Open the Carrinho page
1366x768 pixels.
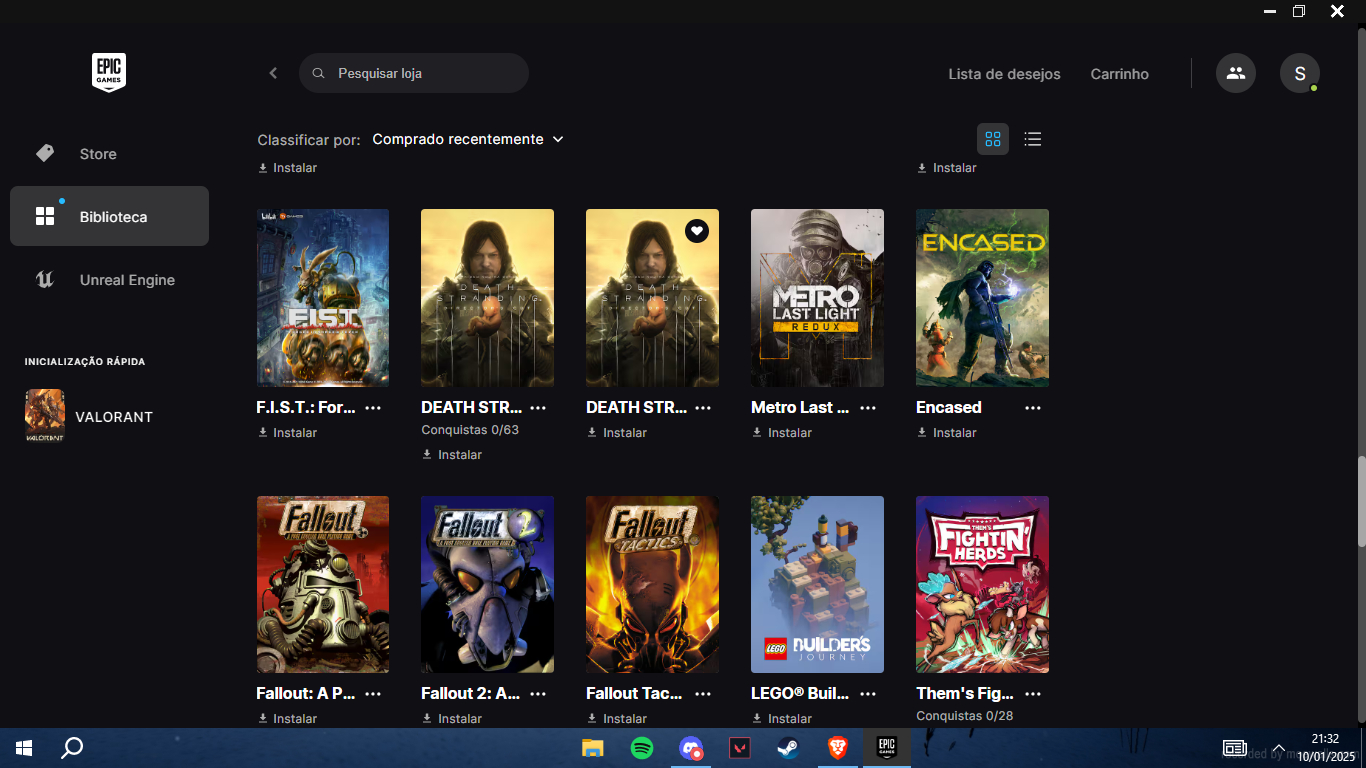click(x=1119, y=74)
